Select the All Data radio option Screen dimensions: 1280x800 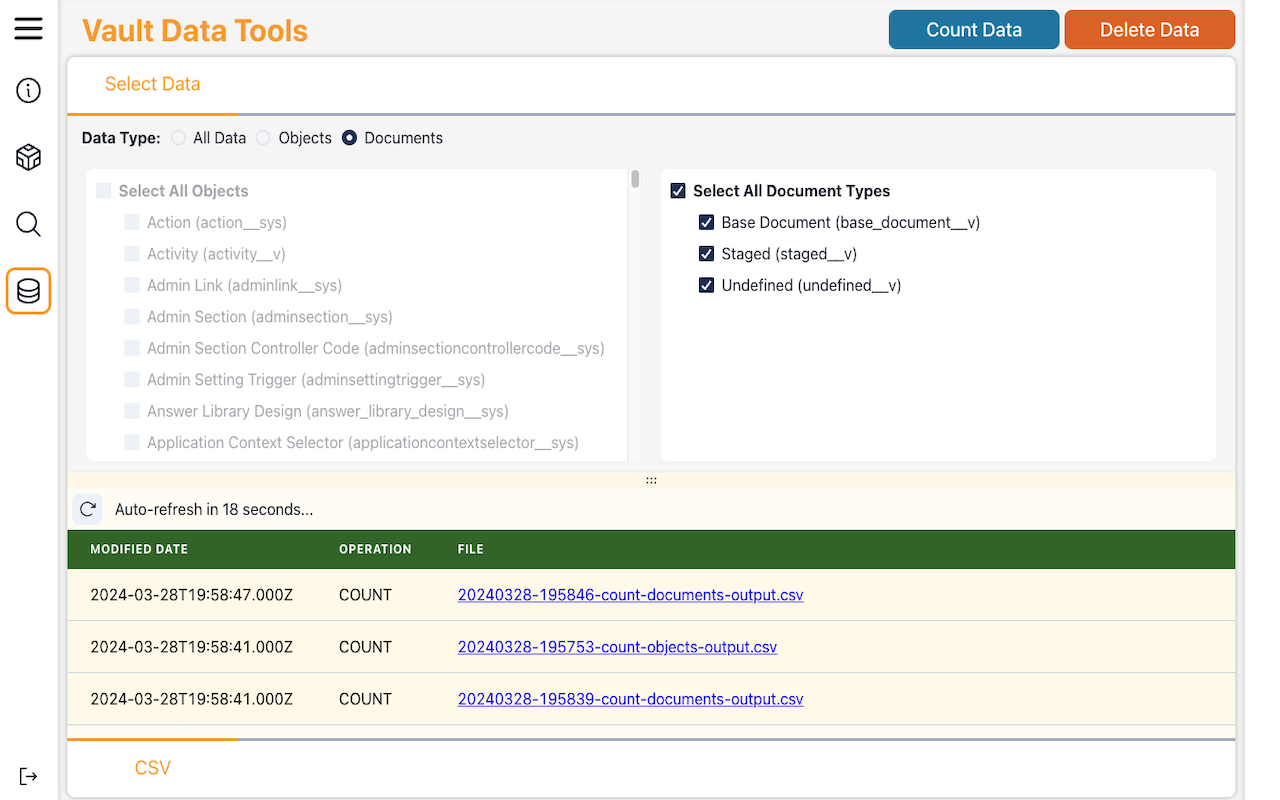click(178, 138)
